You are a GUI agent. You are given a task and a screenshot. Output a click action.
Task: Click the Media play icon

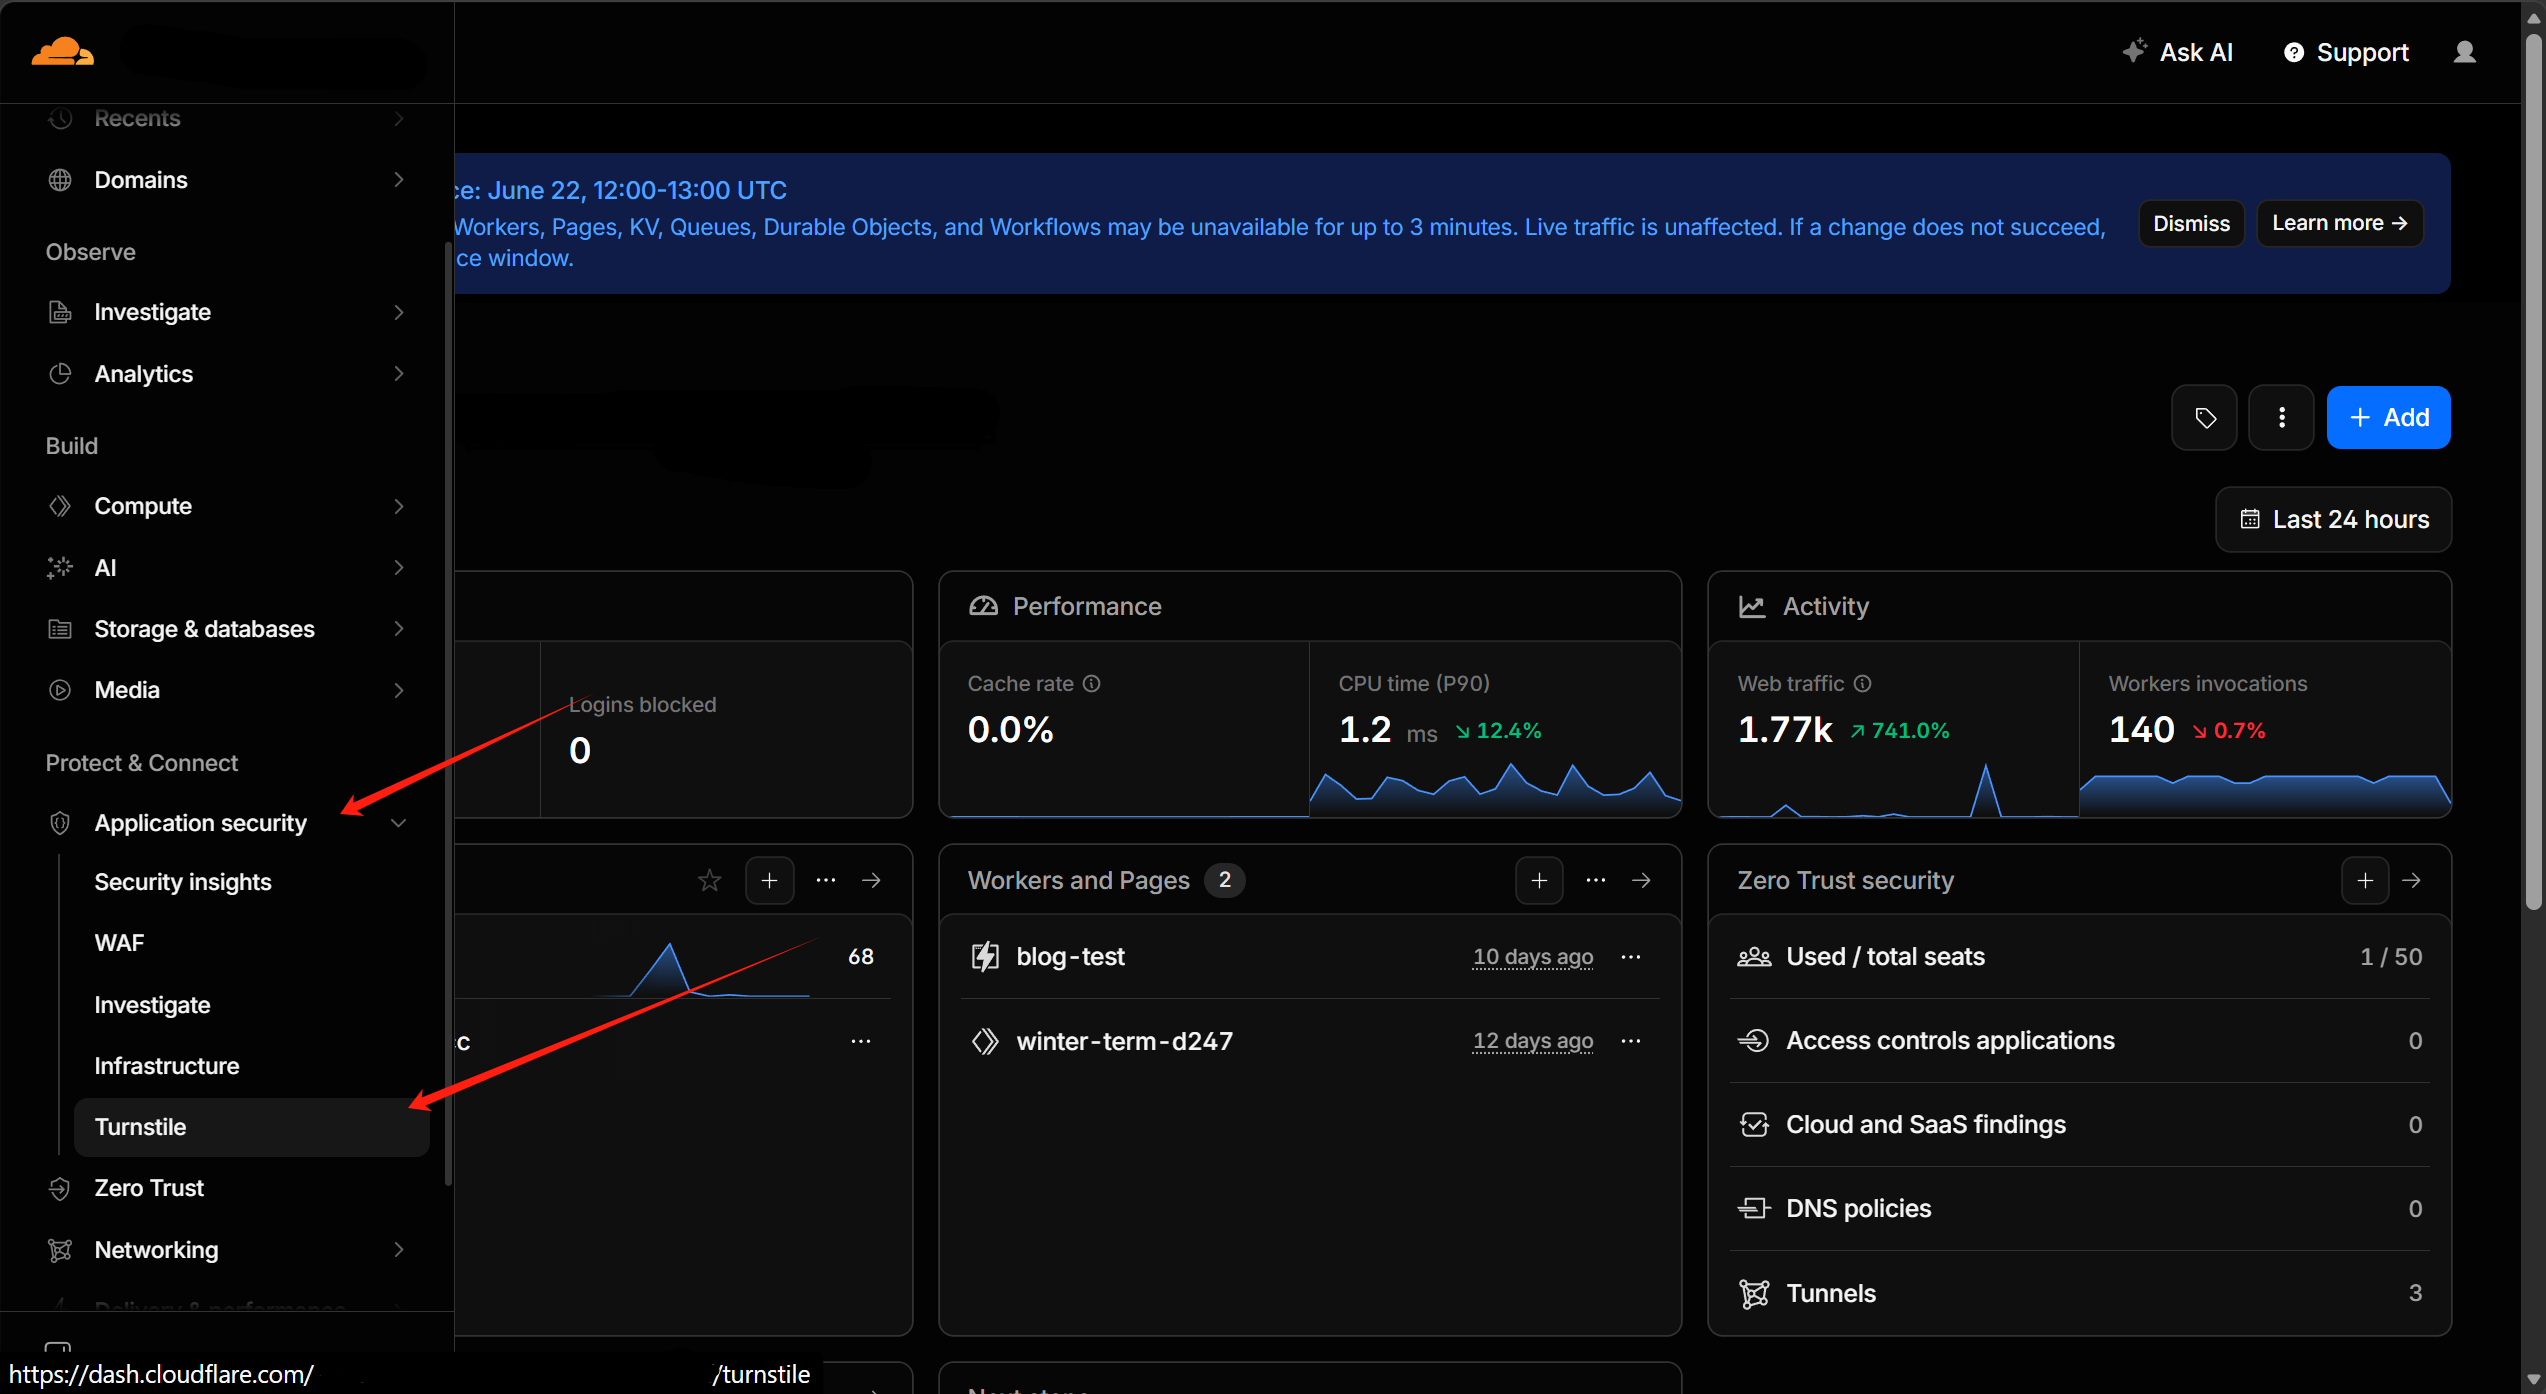pyautogui.click(x=60, y=690)
